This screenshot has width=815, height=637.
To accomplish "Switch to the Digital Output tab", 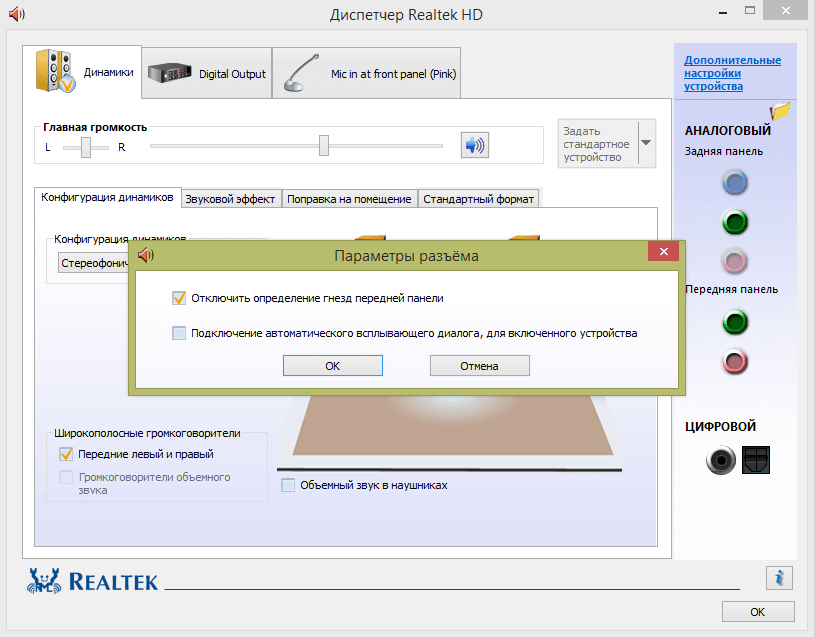I will pos(207,74).
